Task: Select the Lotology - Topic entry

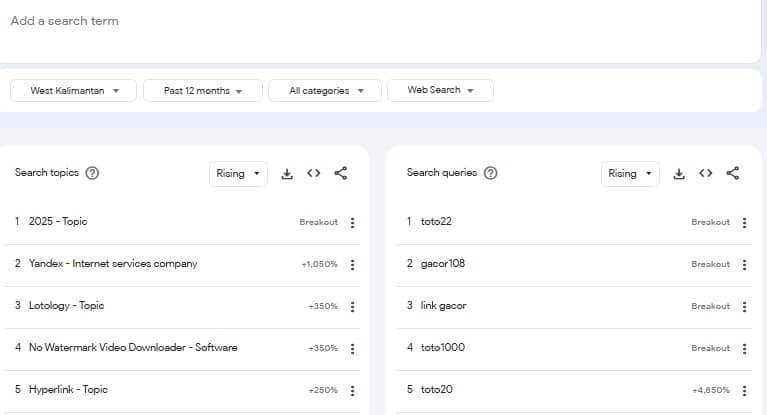Action: (x=67, y=305)
